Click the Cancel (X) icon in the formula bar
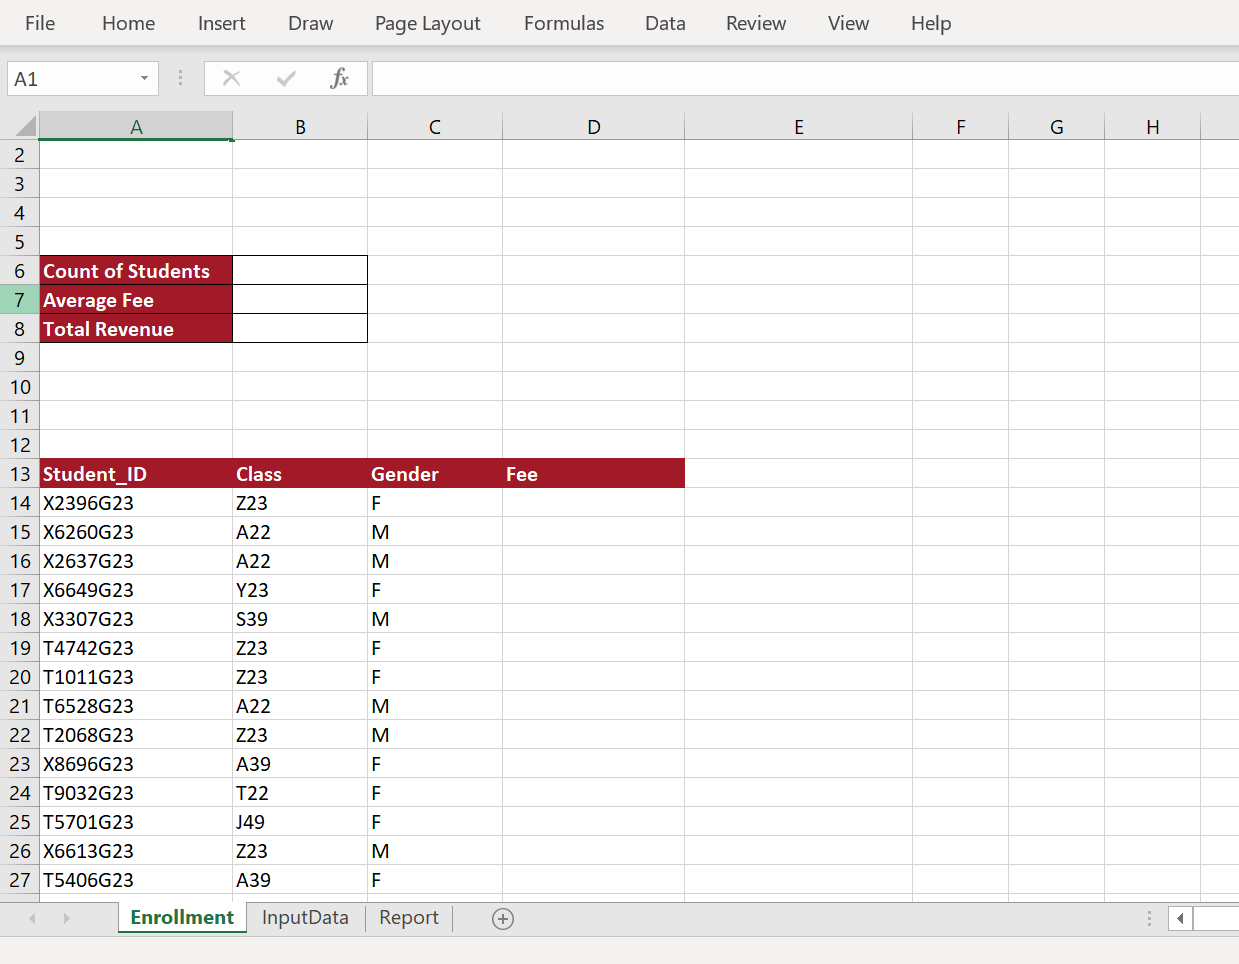This screenshot has height=964, width=1239. pyautogui.click(x=232, y=78)
